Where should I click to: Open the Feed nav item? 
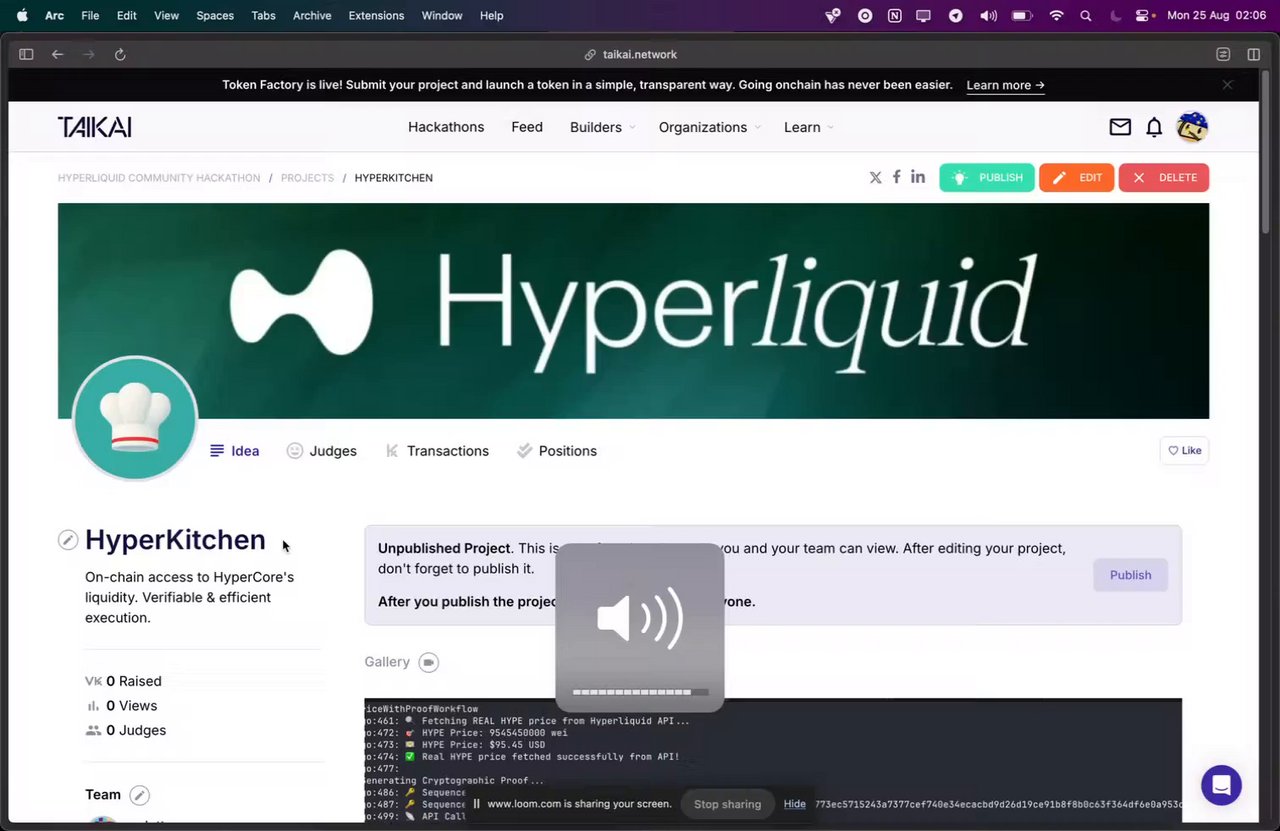[x=527, y=127]
